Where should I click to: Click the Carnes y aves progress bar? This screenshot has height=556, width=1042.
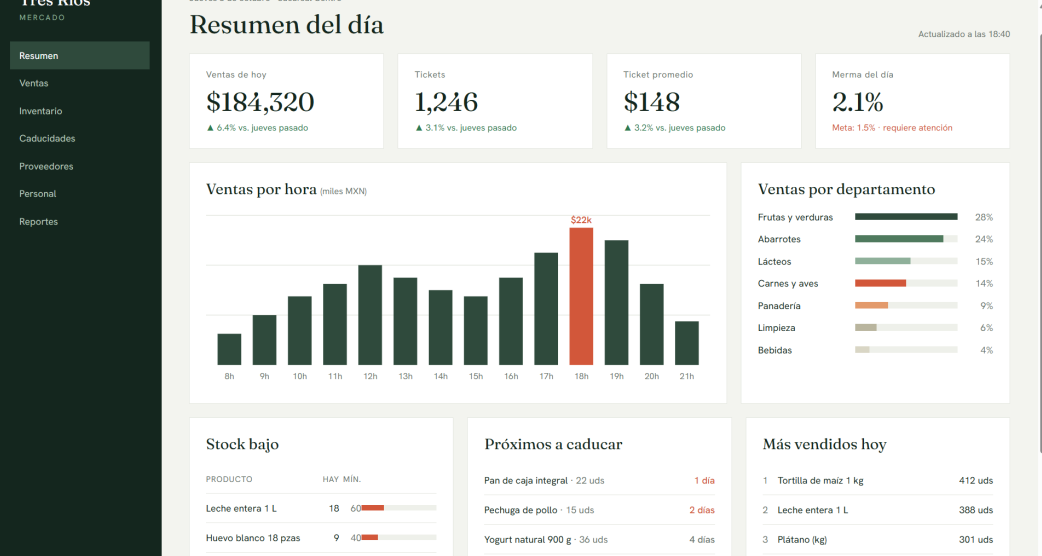[906, 283]
